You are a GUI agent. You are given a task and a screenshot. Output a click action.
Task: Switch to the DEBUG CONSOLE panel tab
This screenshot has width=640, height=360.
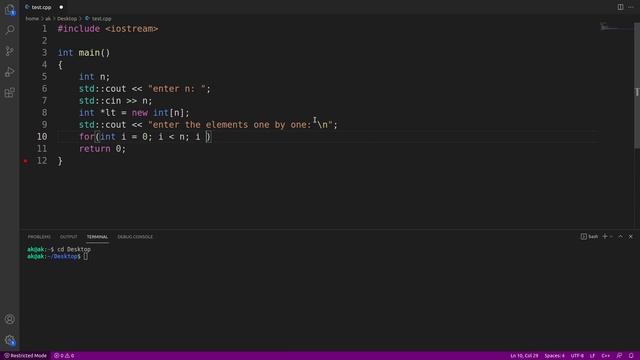click(135, 237)
